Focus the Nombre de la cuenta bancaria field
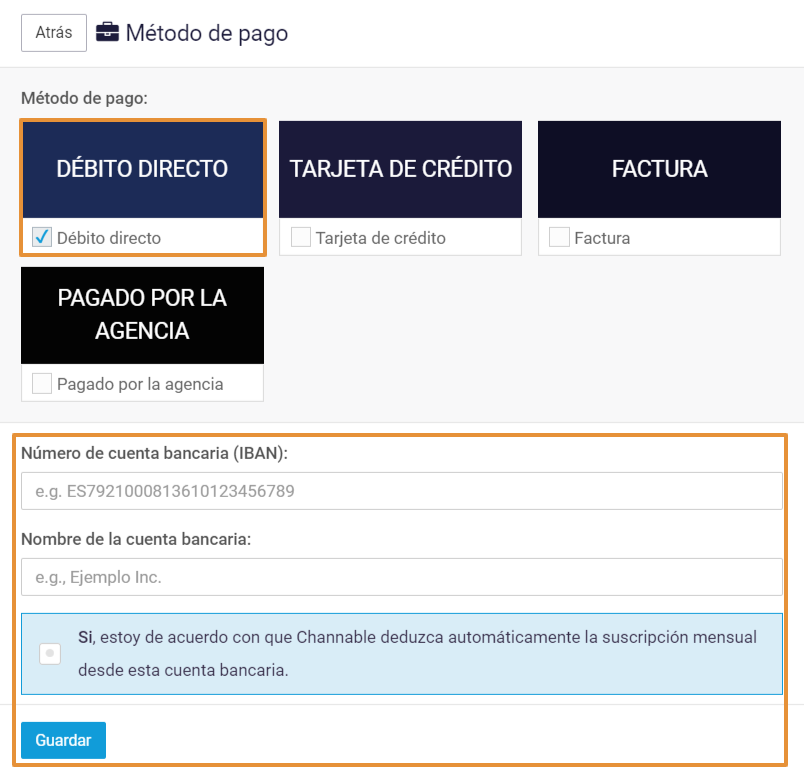The image size is (804, 774). [x=401, y=577]
